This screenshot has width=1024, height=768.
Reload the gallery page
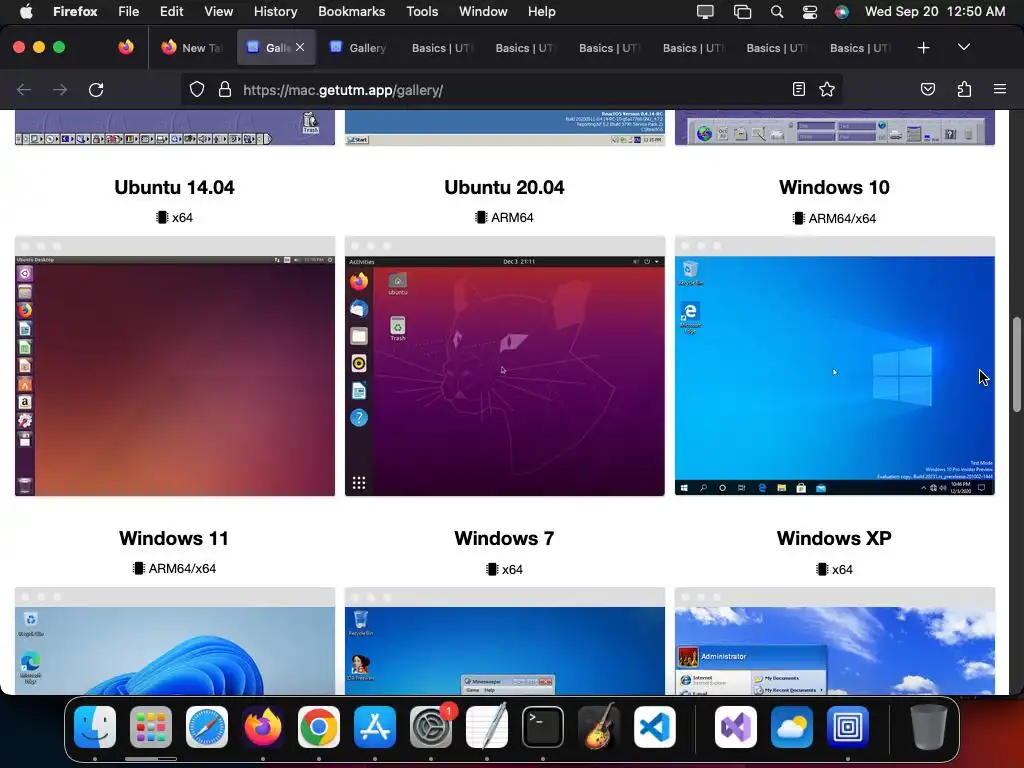[96, 89]
